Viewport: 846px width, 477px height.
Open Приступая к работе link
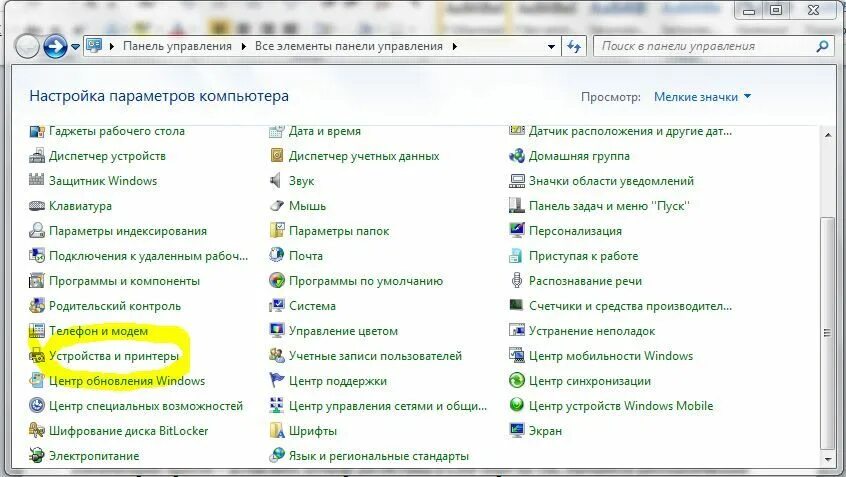click(583, 256)
